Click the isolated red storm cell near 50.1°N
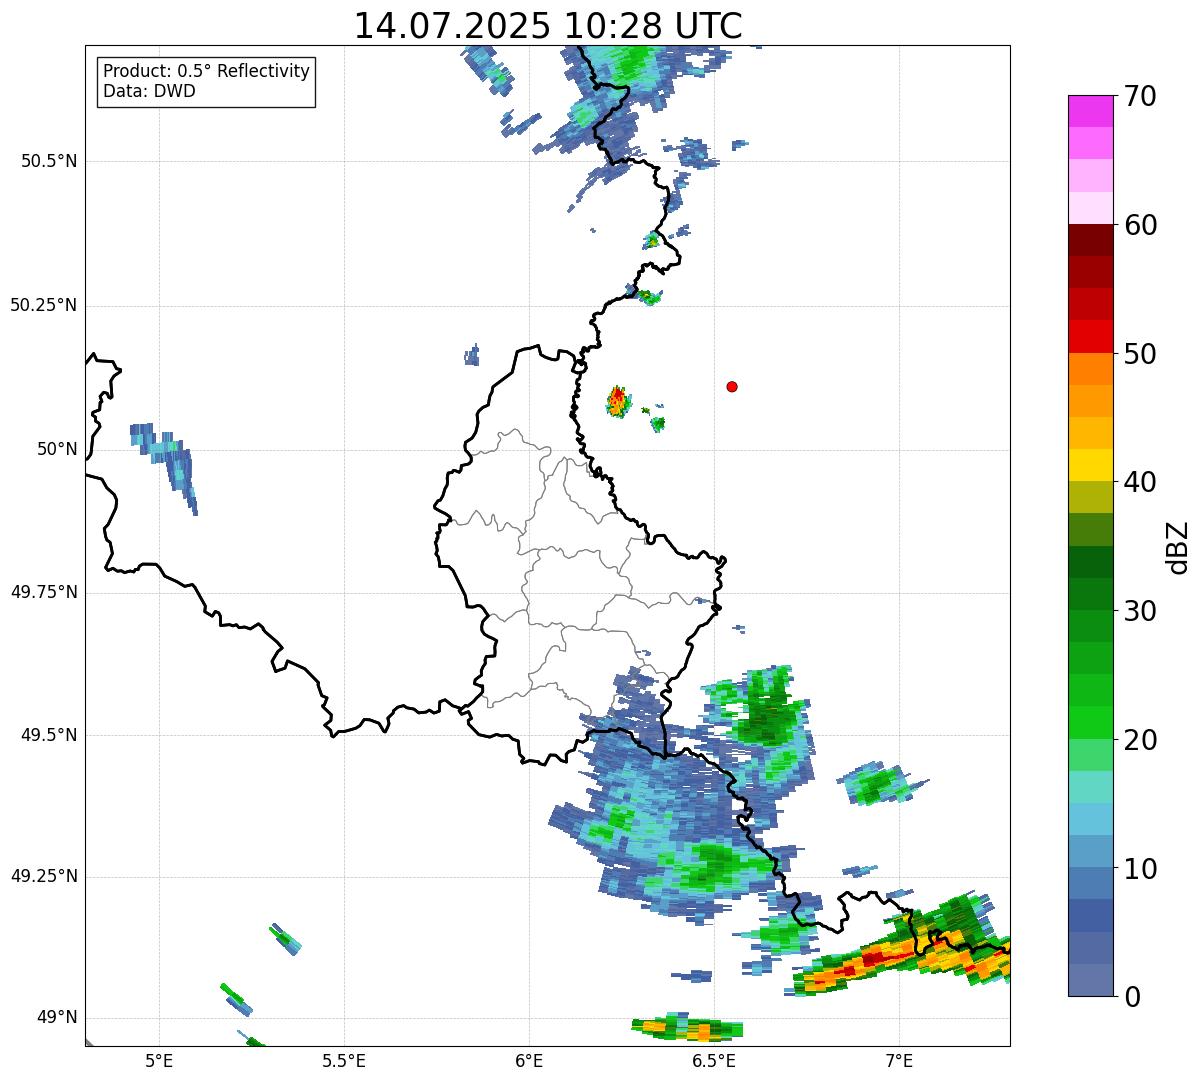This screenshot has width=1202, height=1081. click(x=618, y=401)
